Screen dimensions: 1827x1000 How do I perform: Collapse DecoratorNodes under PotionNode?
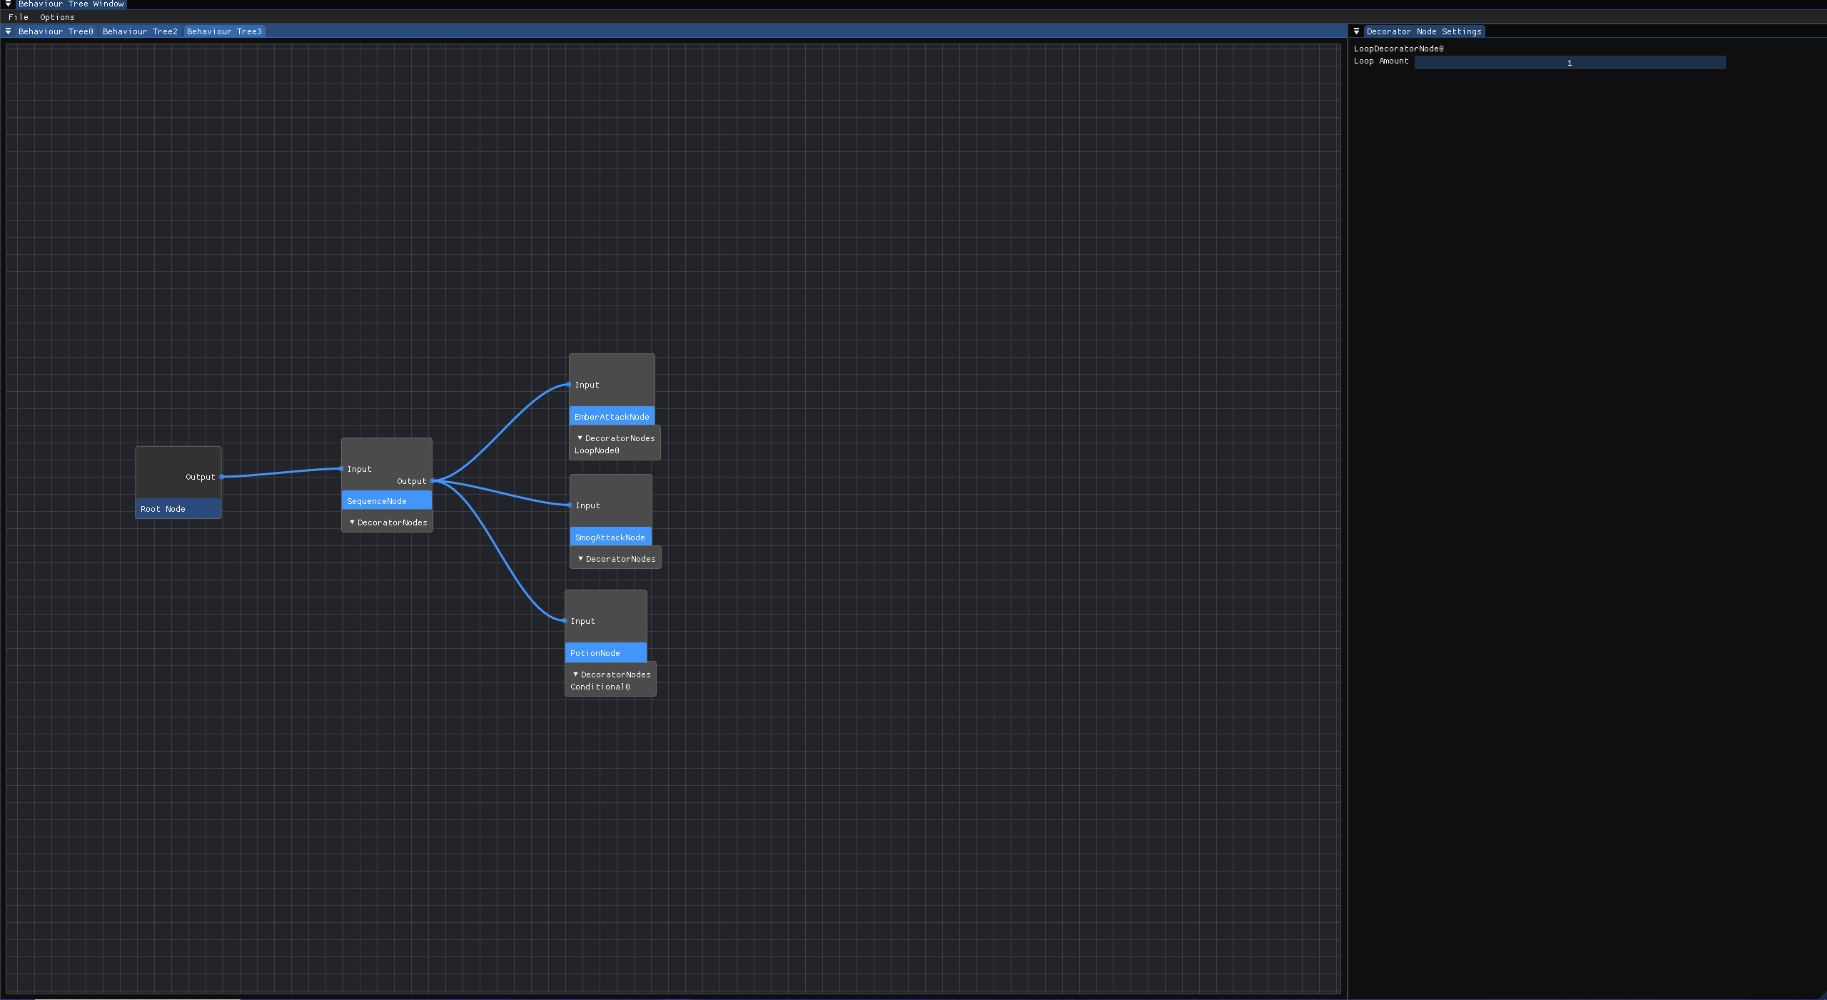tap(576, 675)
